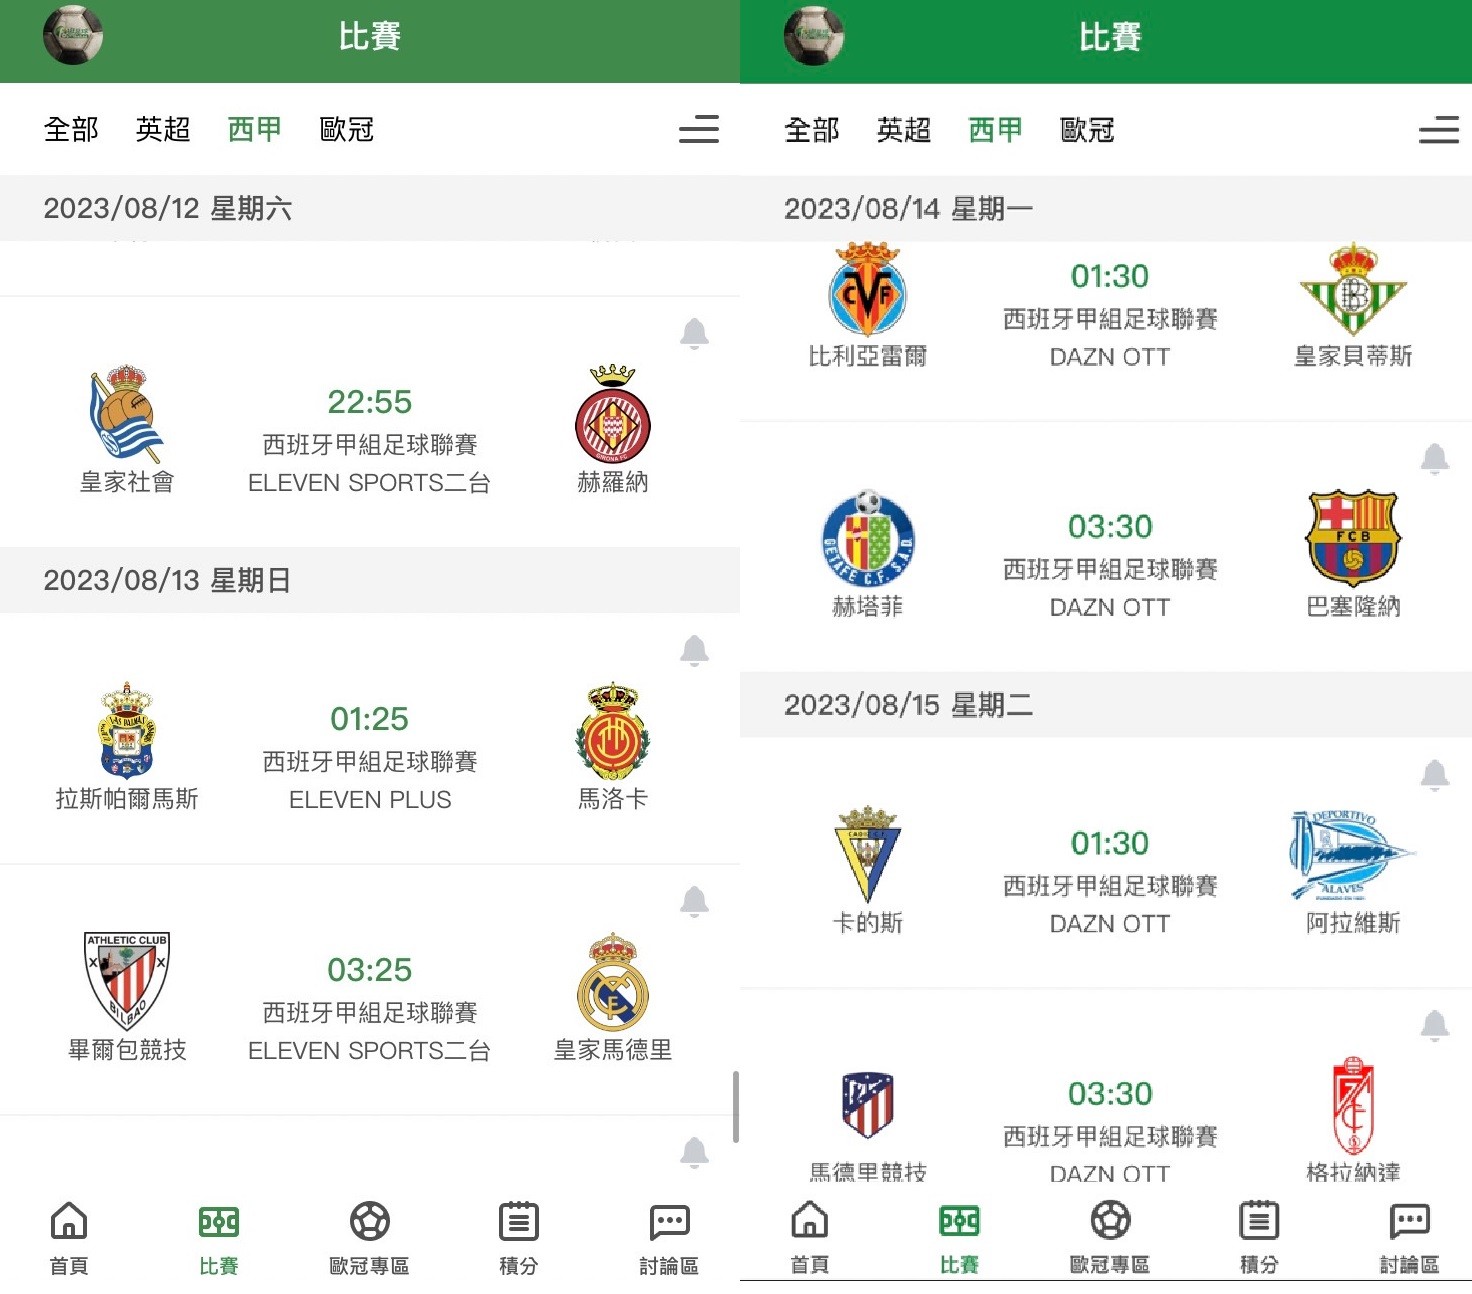Viewport: 1472px width, 1294px height.
Task: Tap the football avatar in right header
Action: [x=814, y=35]
